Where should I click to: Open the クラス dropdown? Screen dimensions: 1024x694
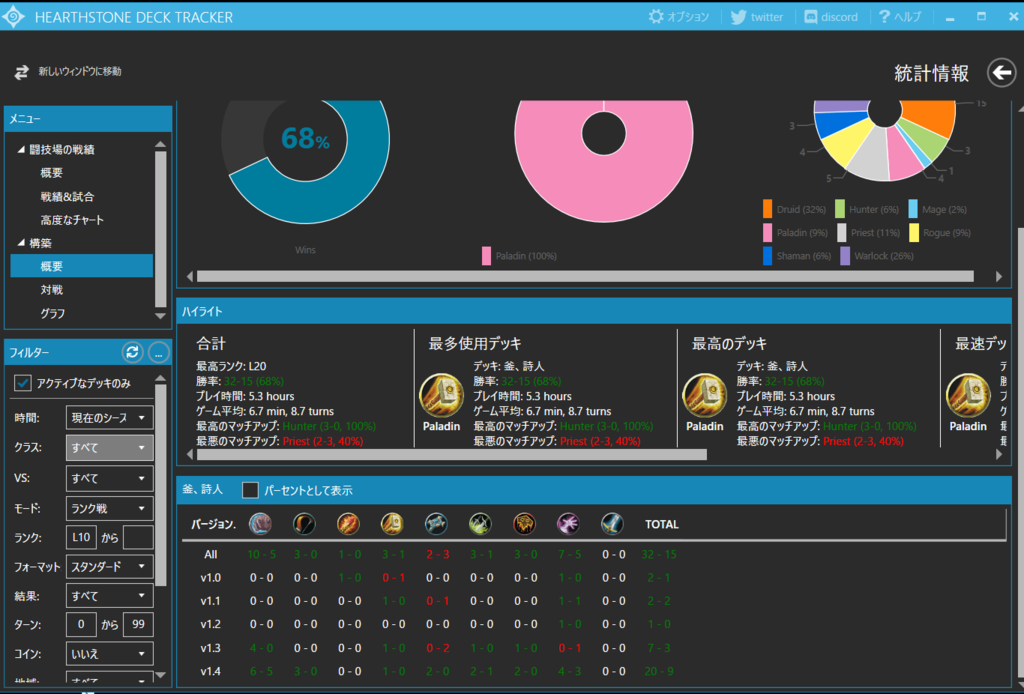coord(109,448)
